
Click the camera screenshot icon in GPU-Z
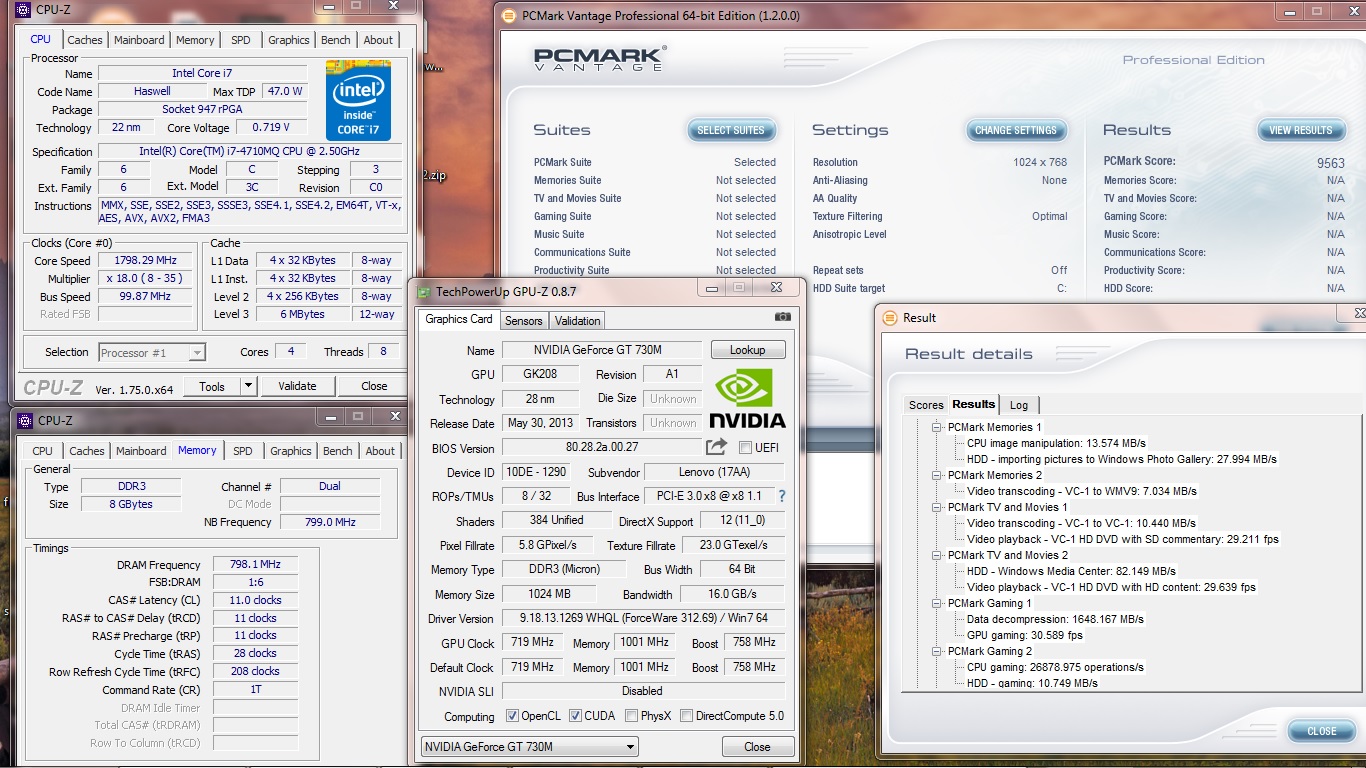(782, 317)
